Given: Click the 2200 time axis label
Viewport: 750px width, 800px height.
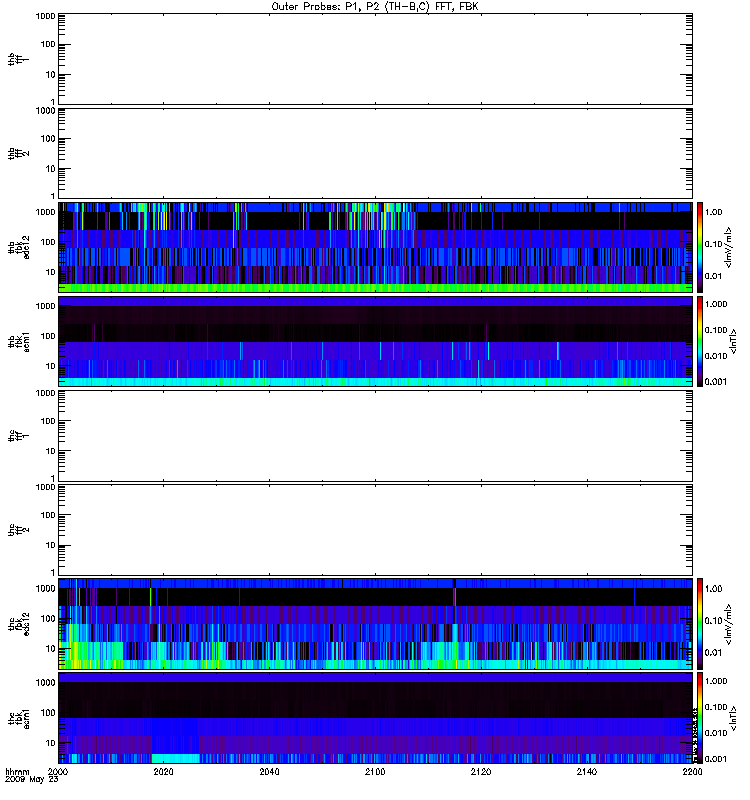Looking at the screenshot, I should click(692, 772).
